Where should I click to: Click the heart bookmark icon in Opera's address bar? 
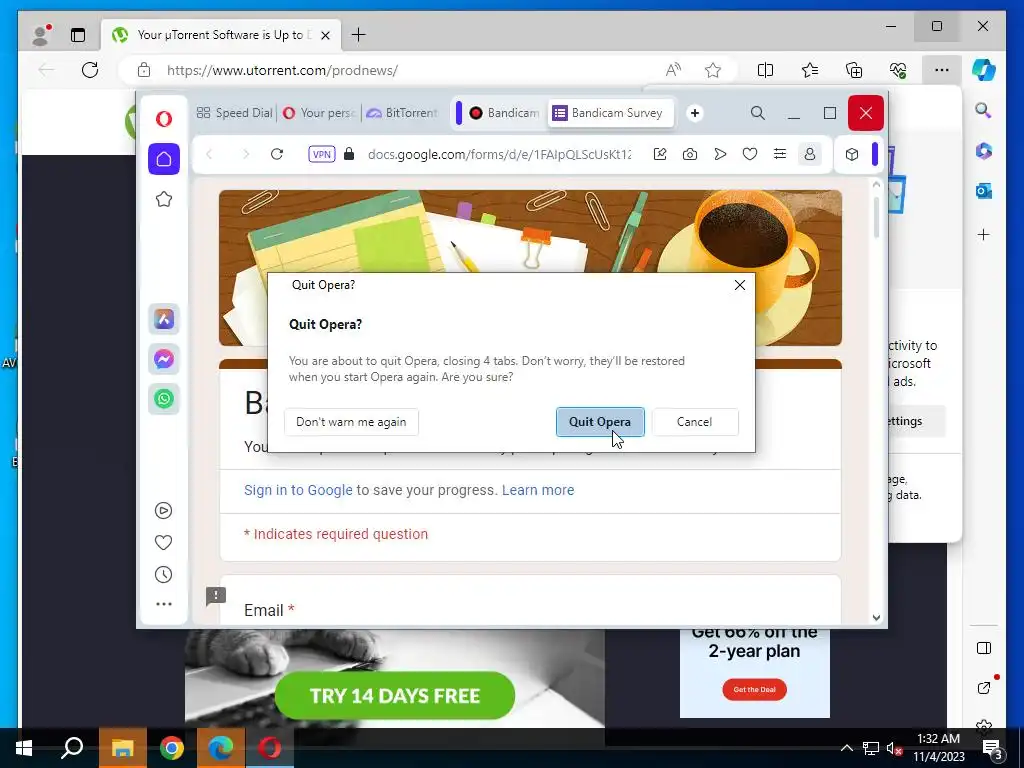coord(750,154)
